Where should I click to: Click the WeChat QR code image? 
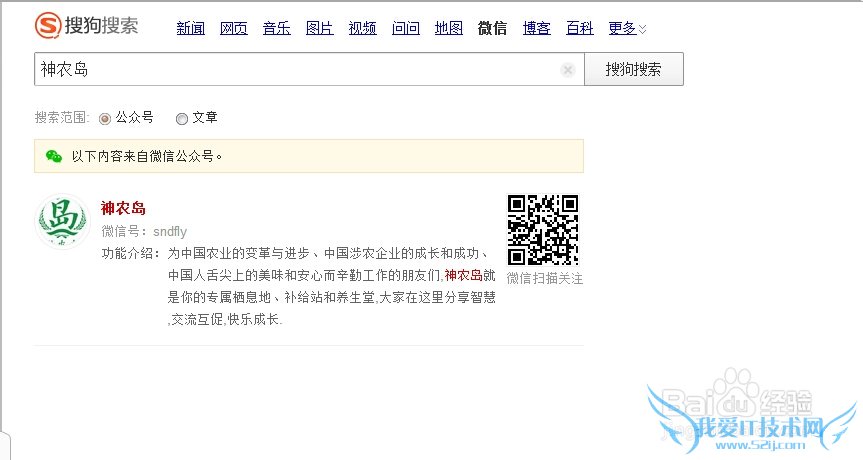543,229
